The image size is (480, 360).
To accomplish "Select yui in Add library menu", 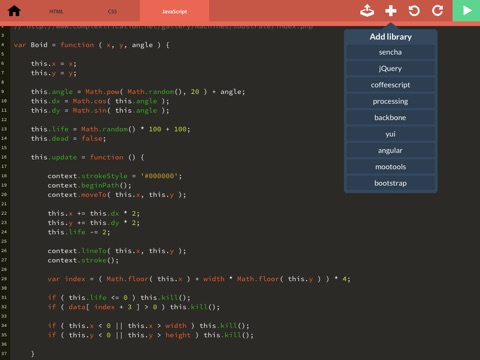I will (x=390, y=134).
